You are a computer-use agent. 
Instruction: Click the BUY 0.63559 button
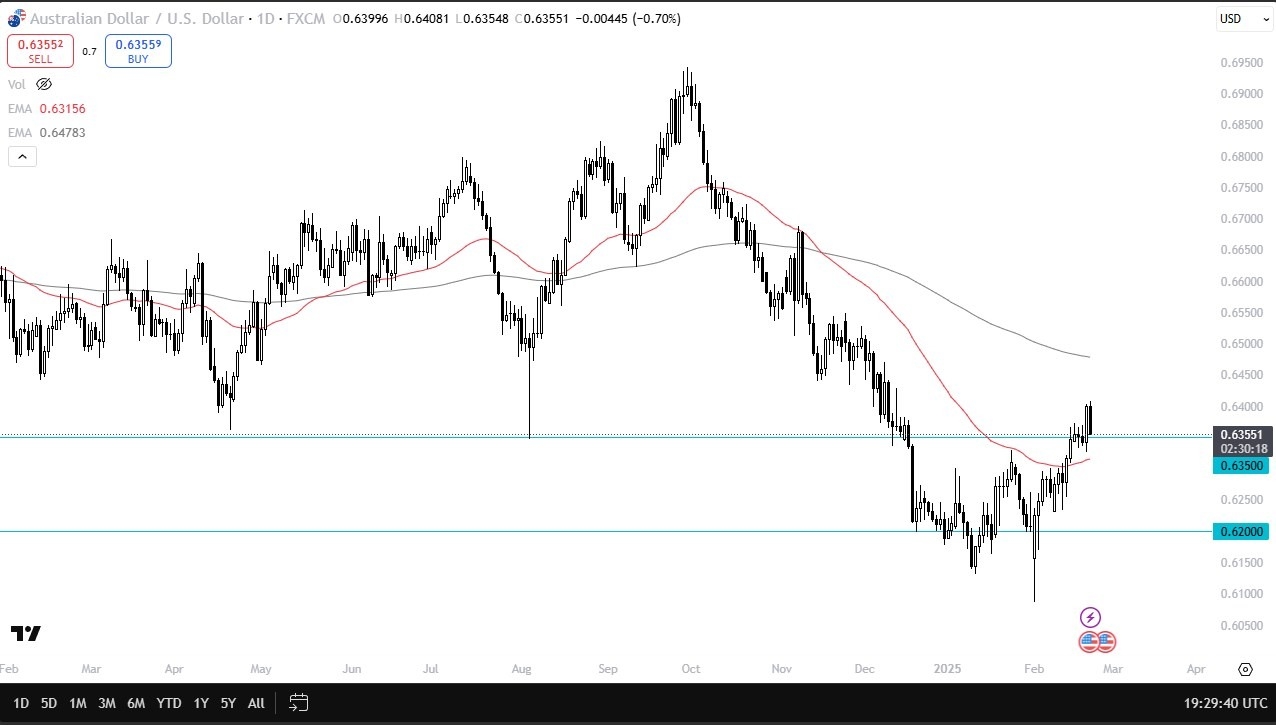point(138,51)
